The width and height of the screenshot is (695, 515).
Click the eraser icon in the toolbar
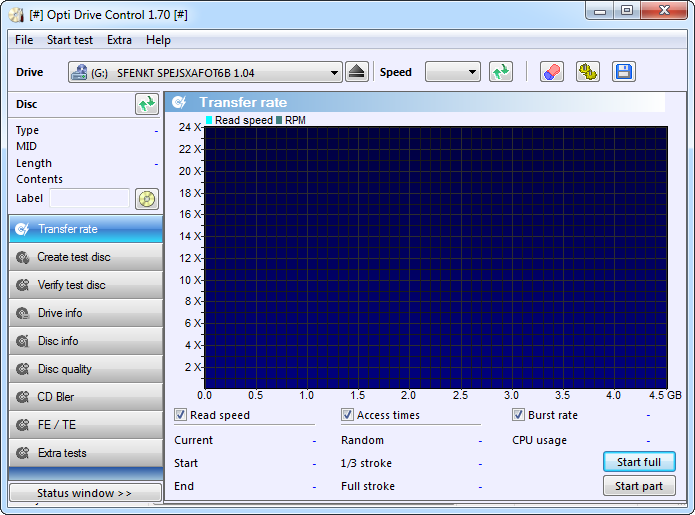click(552, 72)
